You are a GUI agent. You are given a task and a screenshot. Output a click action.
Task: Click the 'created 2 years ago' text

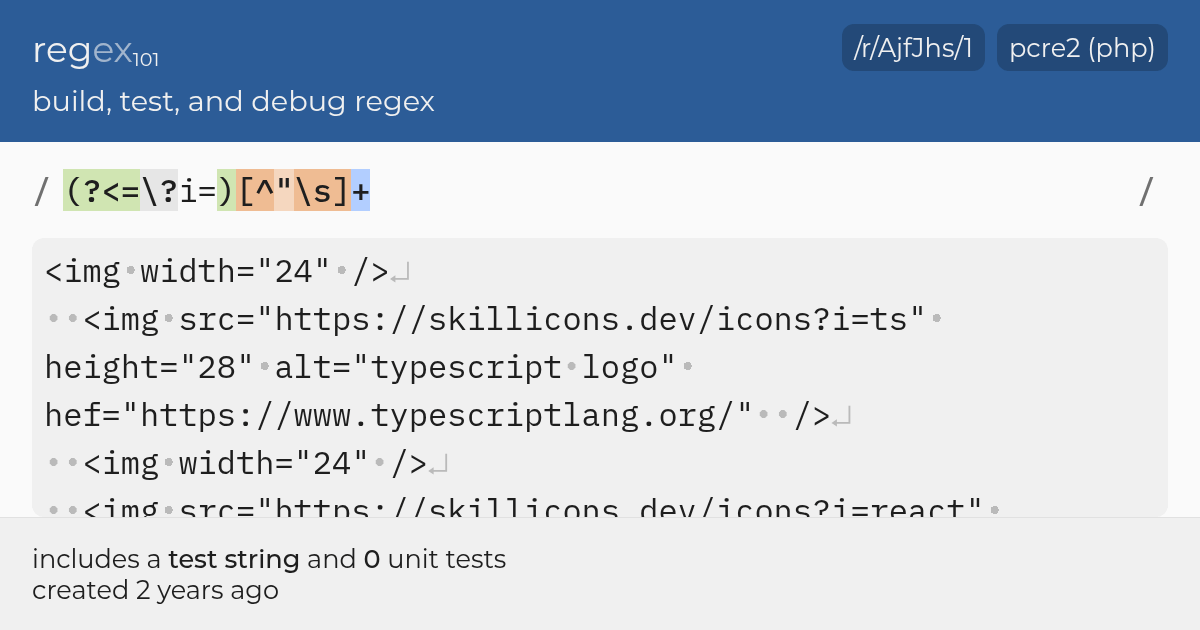pyautogui.click(x=155, y=591)
